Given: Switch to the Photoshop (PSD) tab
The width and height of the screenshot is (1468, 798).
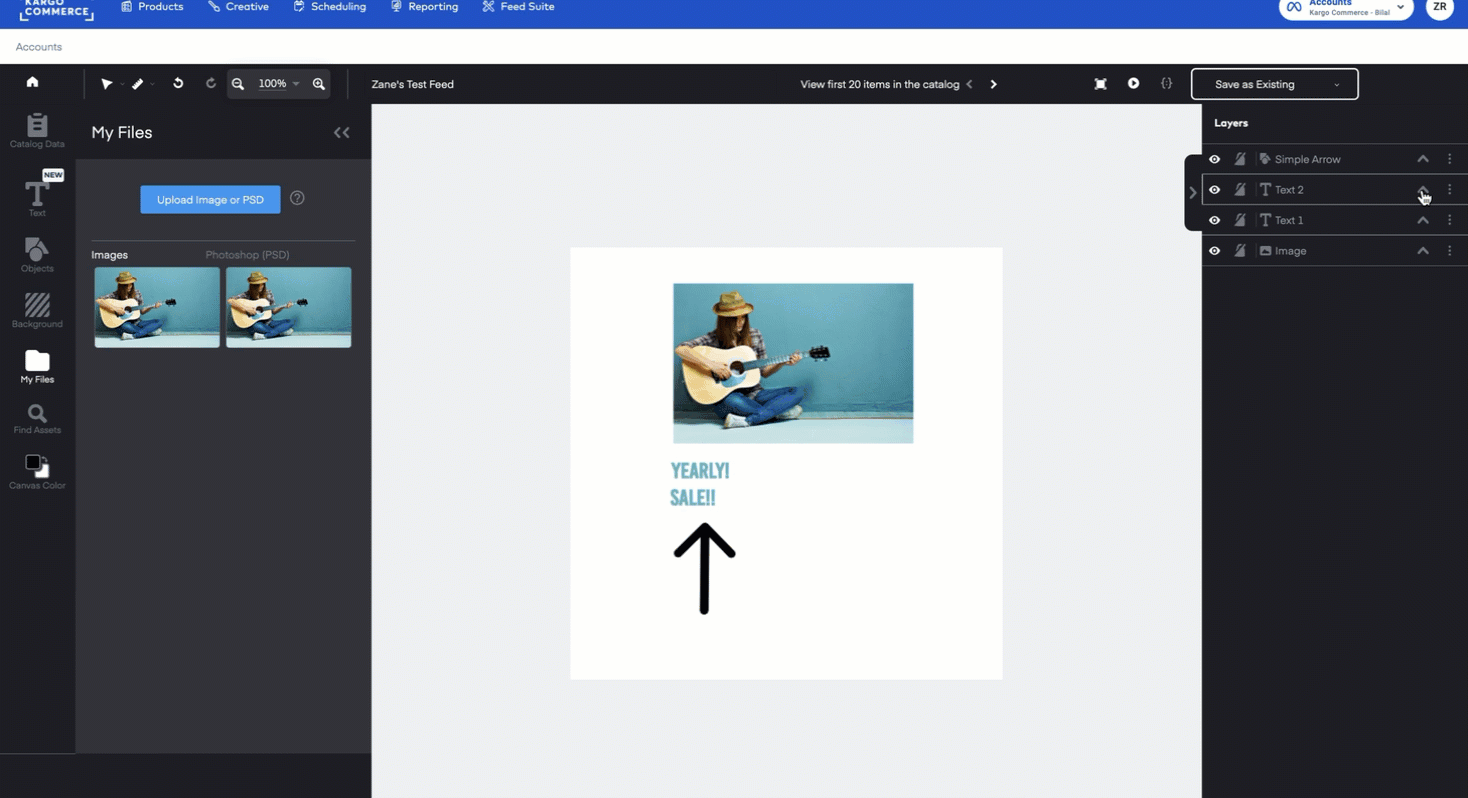Looking at the screenshot, I should [246, 254].
